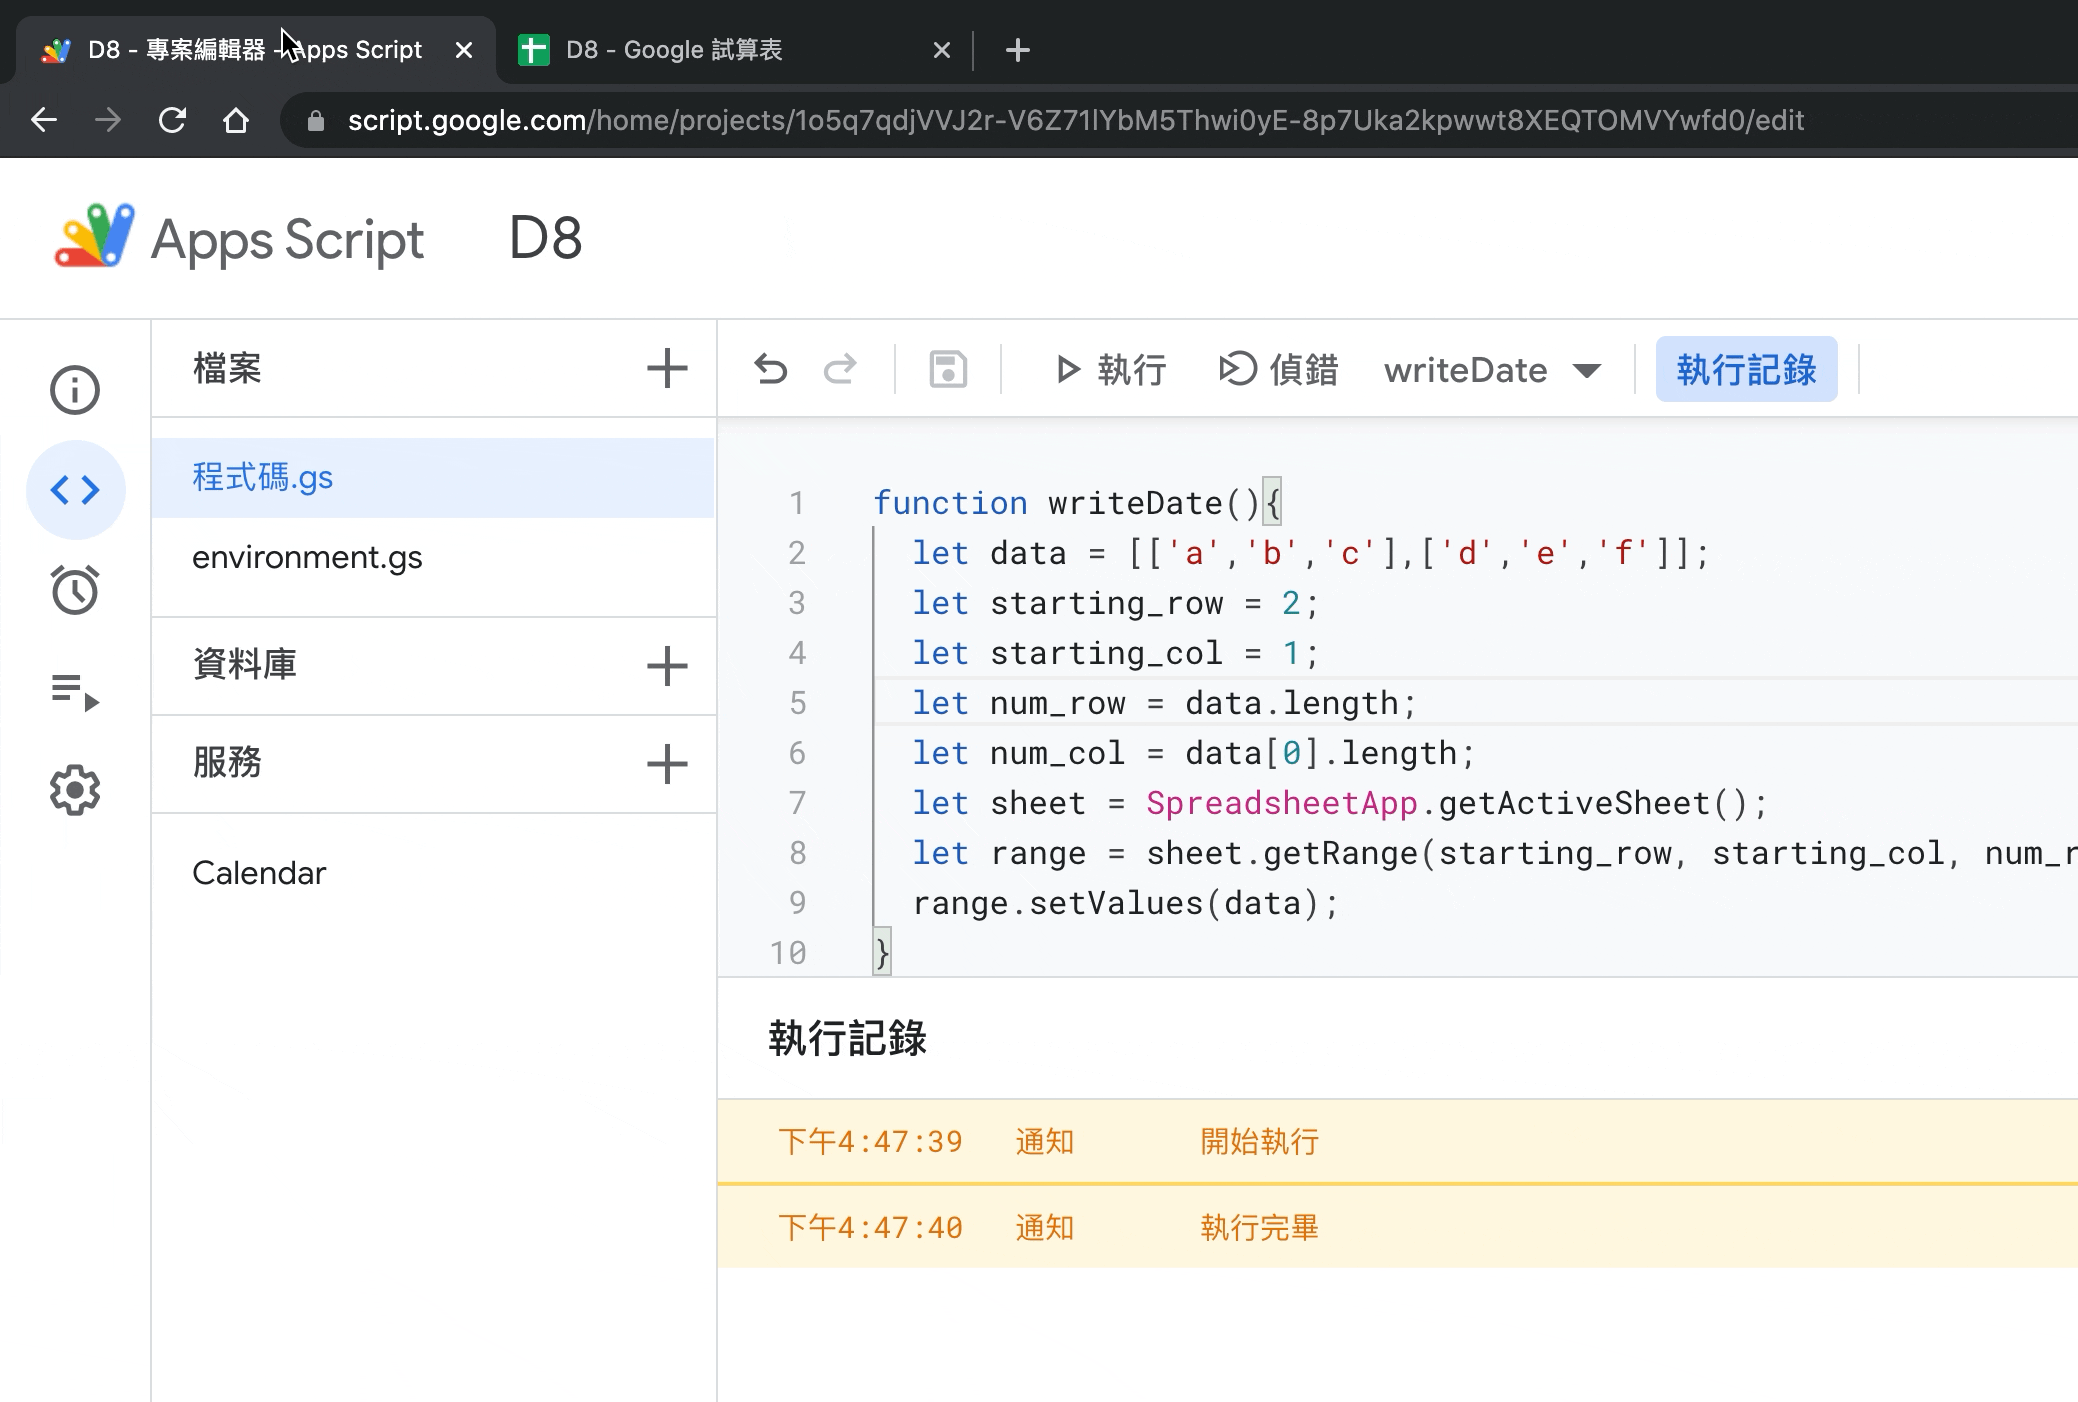This screenshot has height=1402, width=2078.
Task: Reload the current page
Action: pos(172,120)
